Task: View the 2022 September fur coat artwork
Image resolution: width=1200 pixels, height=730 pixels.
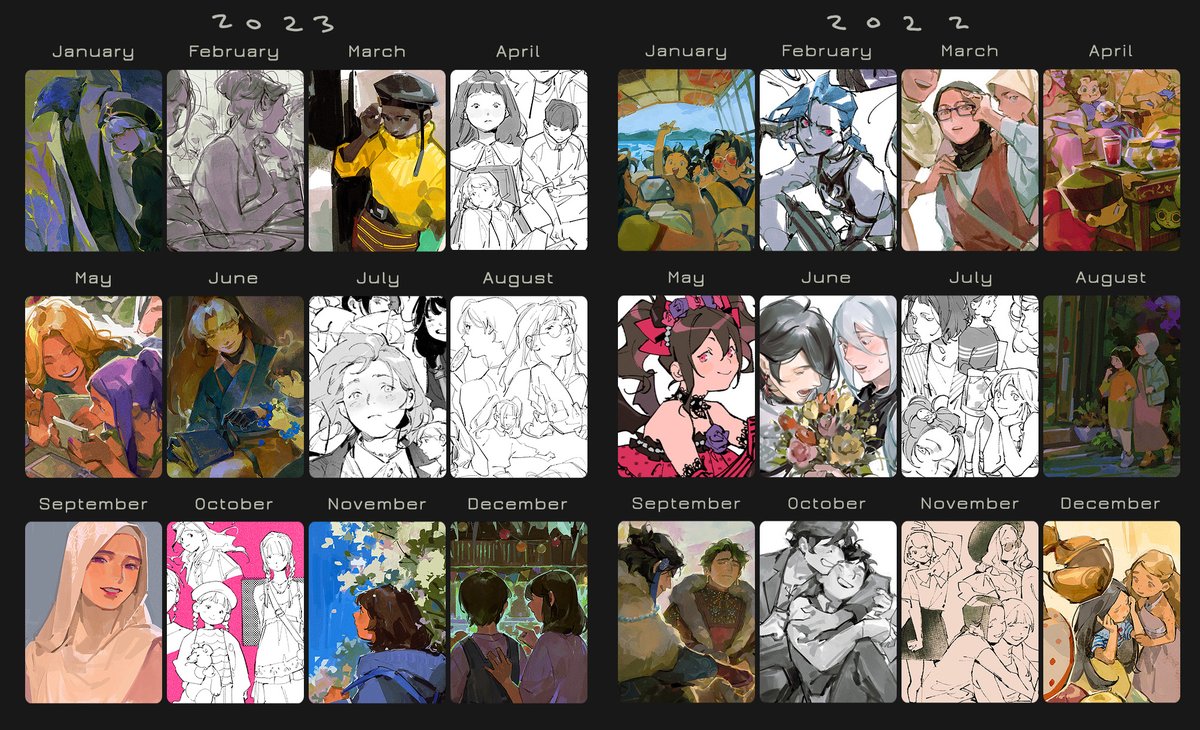Action: (686, 612)
